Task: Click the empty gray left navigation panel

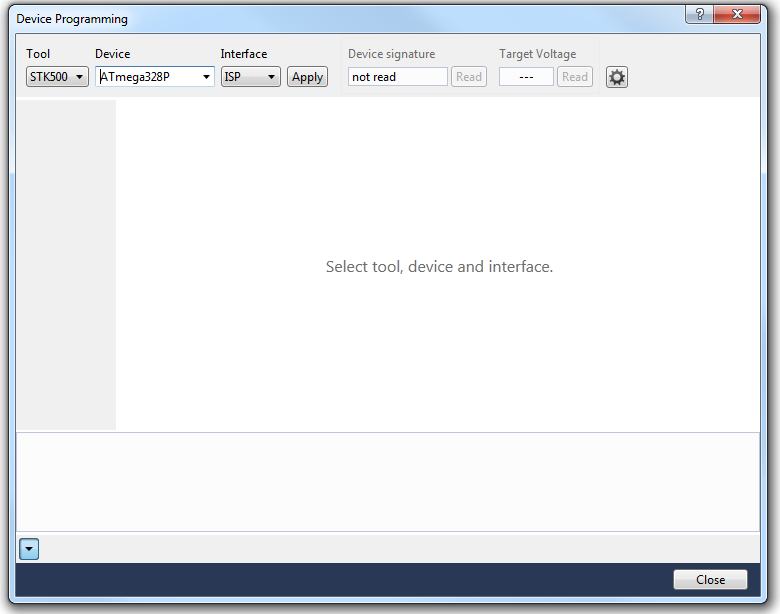Action: pyautogui.click(x=66, y=265)
